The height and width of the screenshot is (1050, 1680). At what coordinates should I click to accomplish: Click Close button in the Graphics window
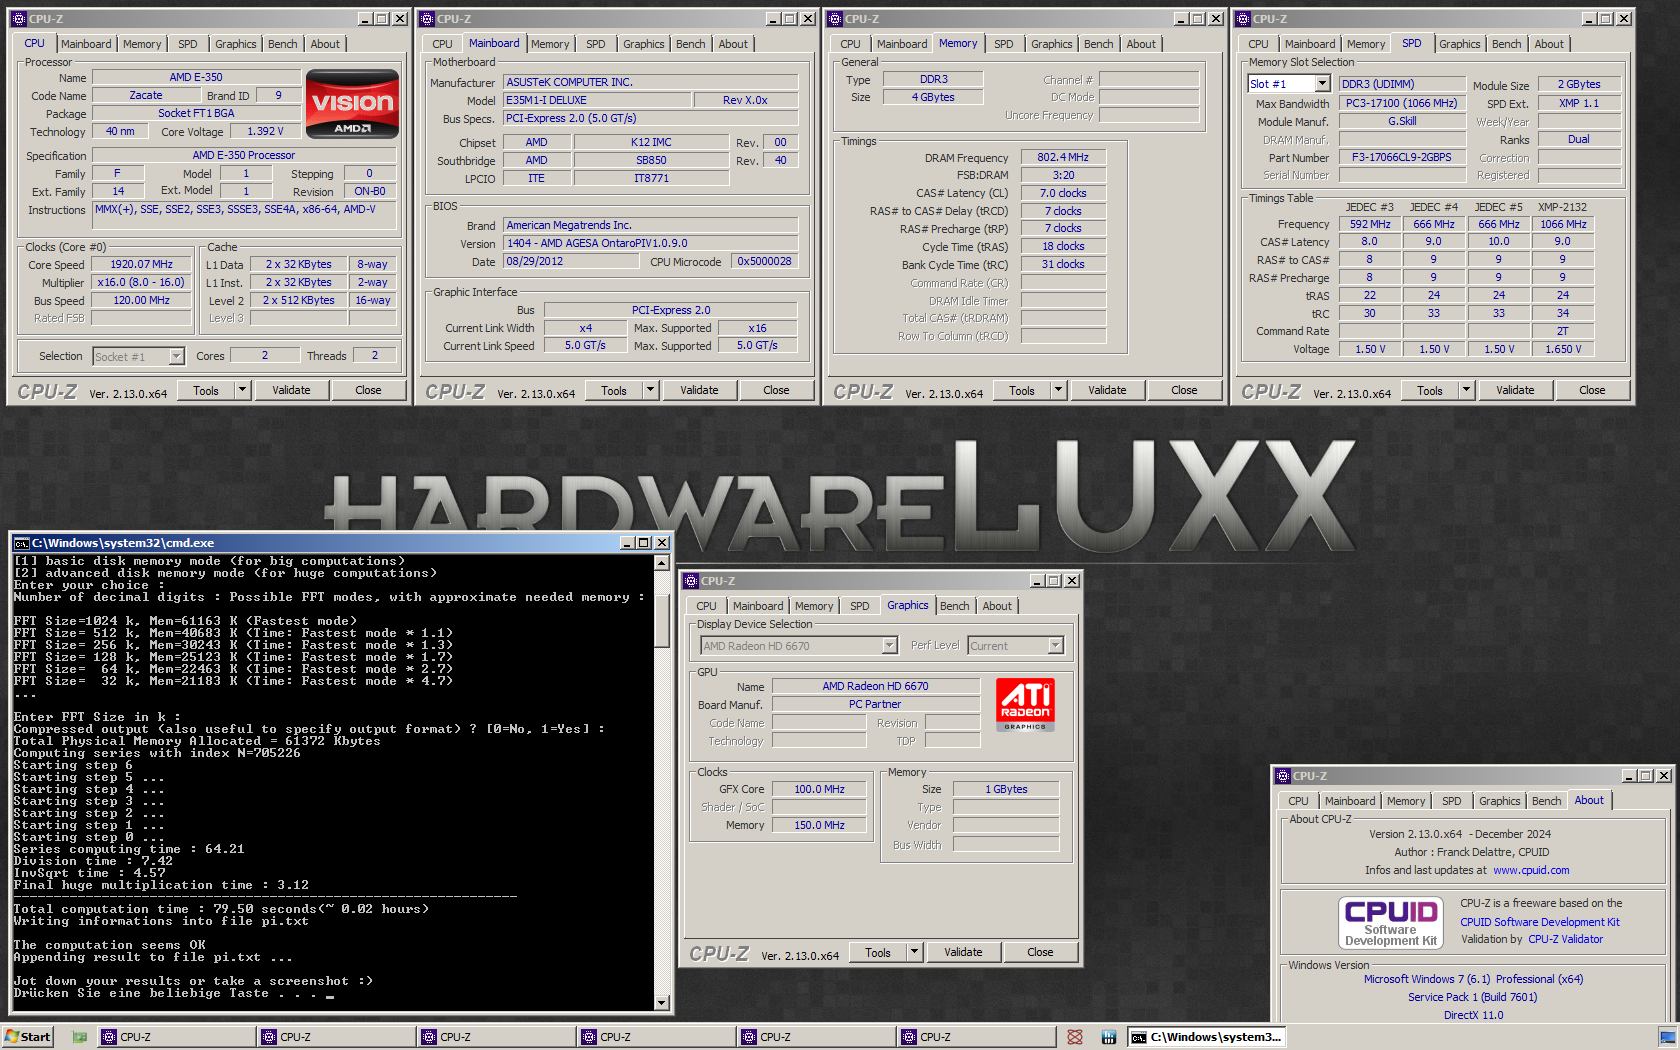(x=1040, y=952)
